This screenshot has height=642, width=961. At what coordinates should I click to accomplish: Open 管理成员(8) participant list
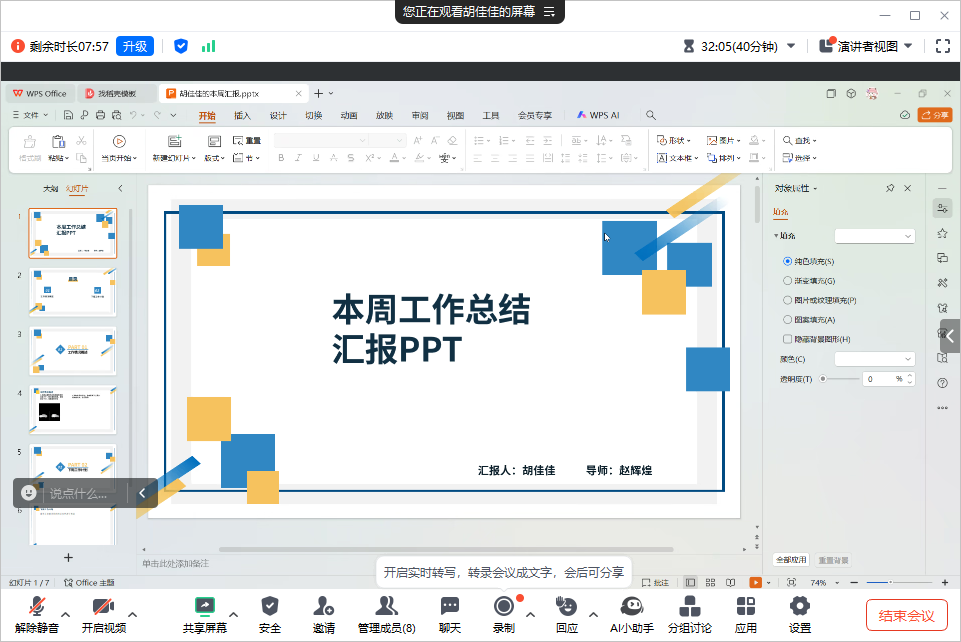click(387, 615)
